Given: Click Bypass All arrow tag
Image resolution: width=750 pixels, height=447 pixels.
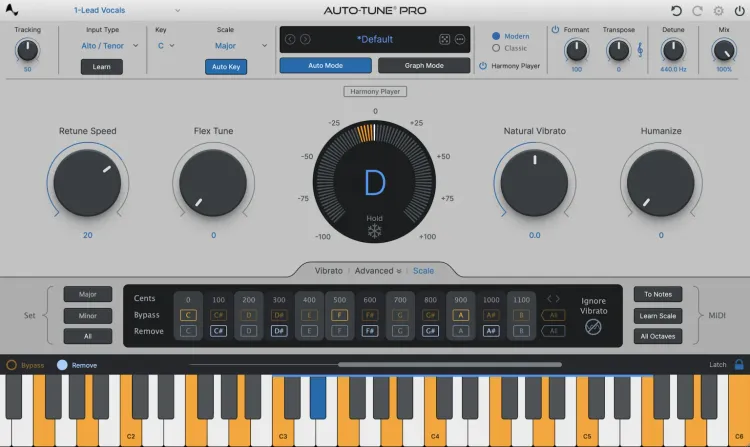Looking at the screenshot, I should [x=553, y=315].
